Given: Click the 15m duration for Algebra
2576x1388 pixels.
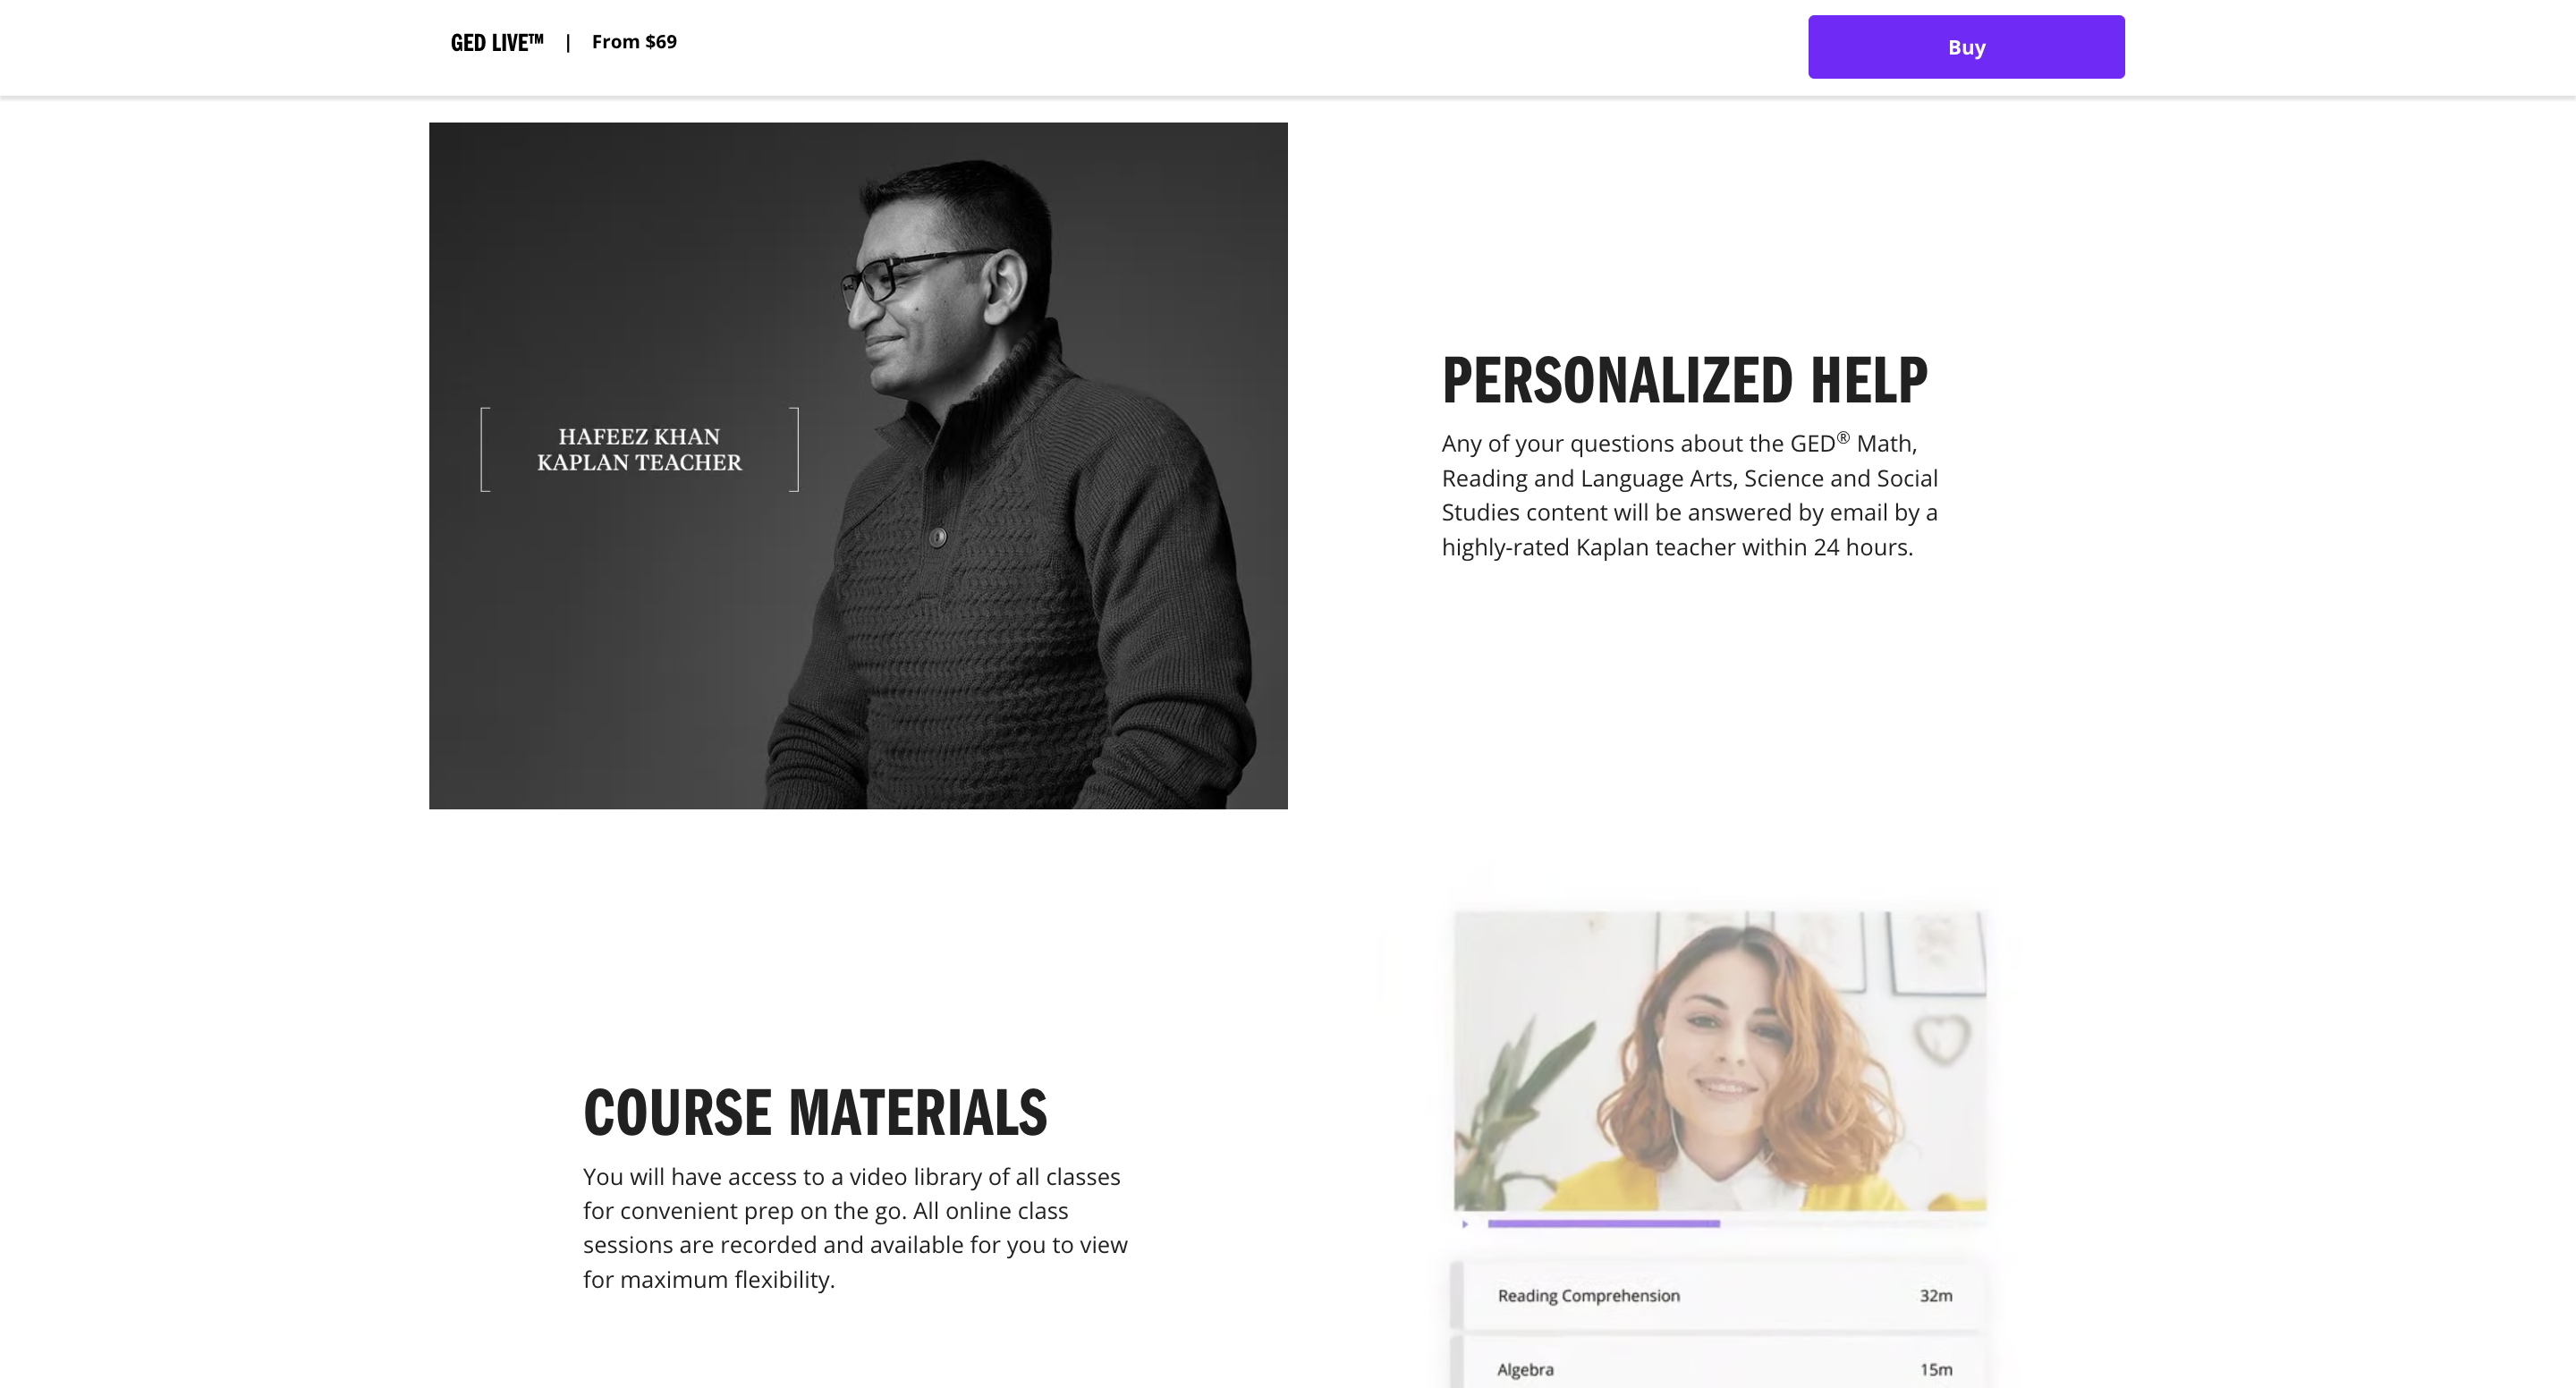Looking at the screenshot, I should pyautogui.click(x=1936, y=1370).
